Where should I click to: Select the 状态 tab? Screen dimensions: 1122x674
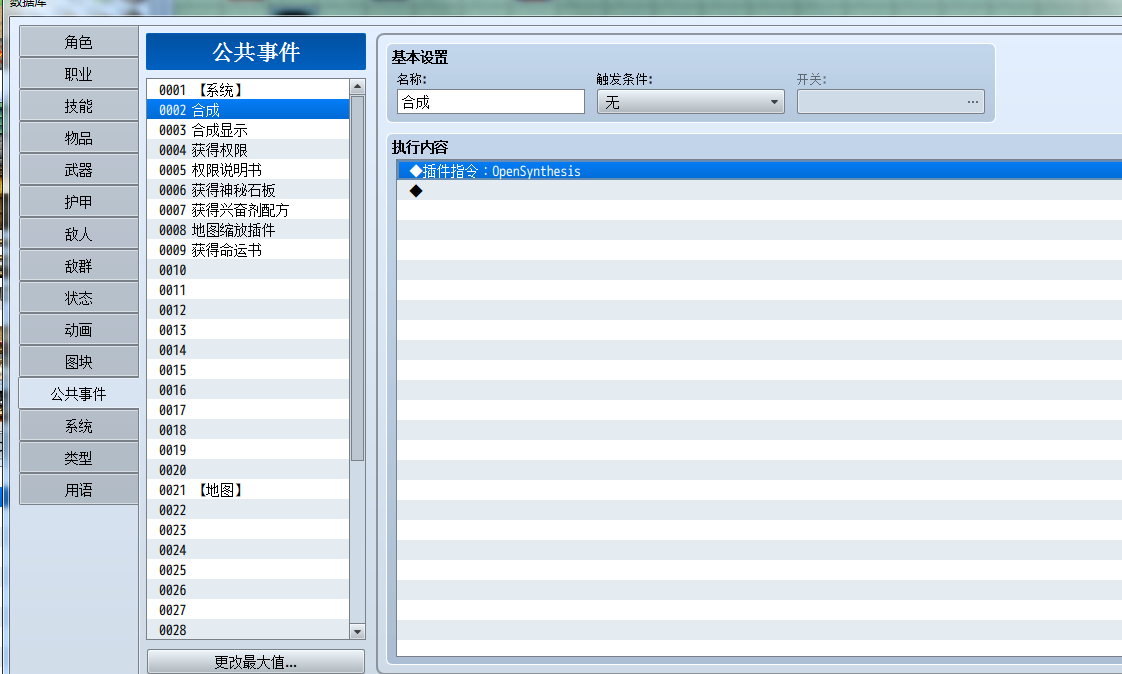click(79, 298)
